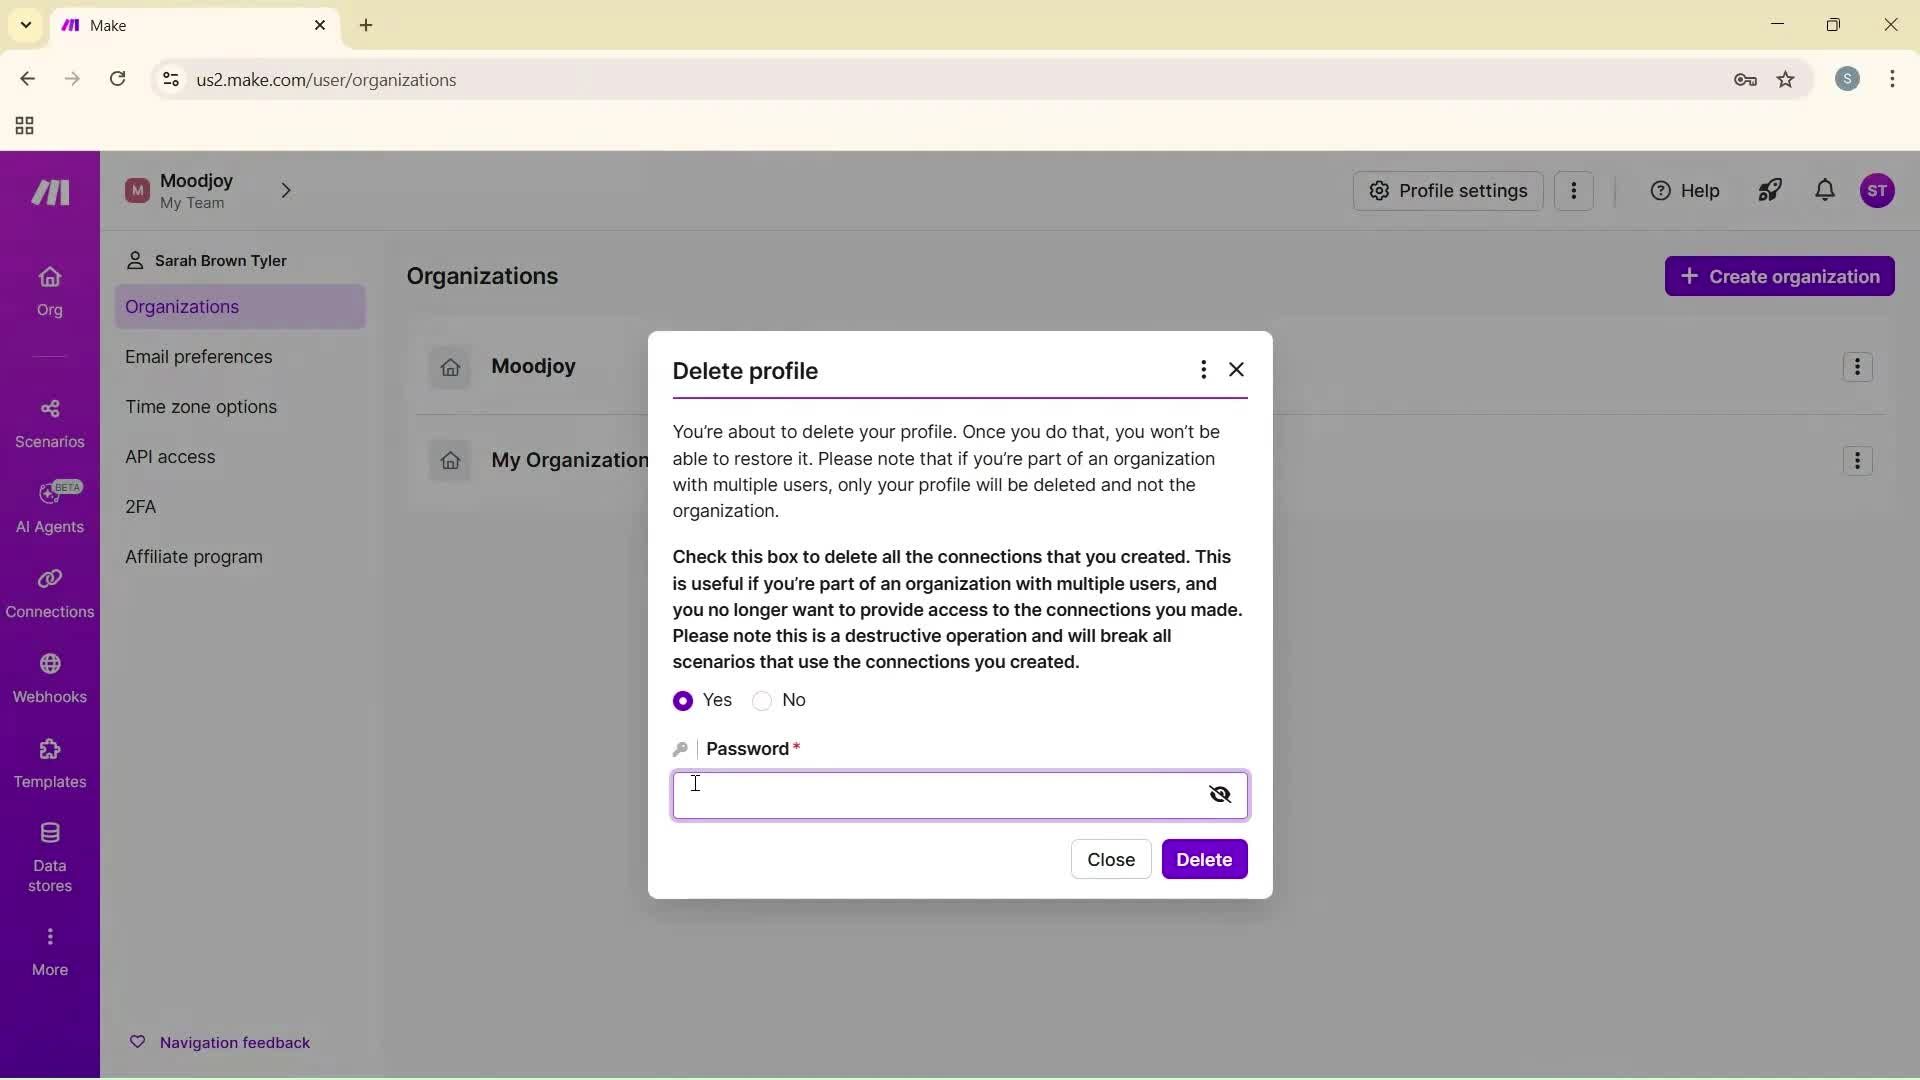This screenshot has width=1920, height=1080.
Task: Select the No radio button
Action: click(762, 701)
